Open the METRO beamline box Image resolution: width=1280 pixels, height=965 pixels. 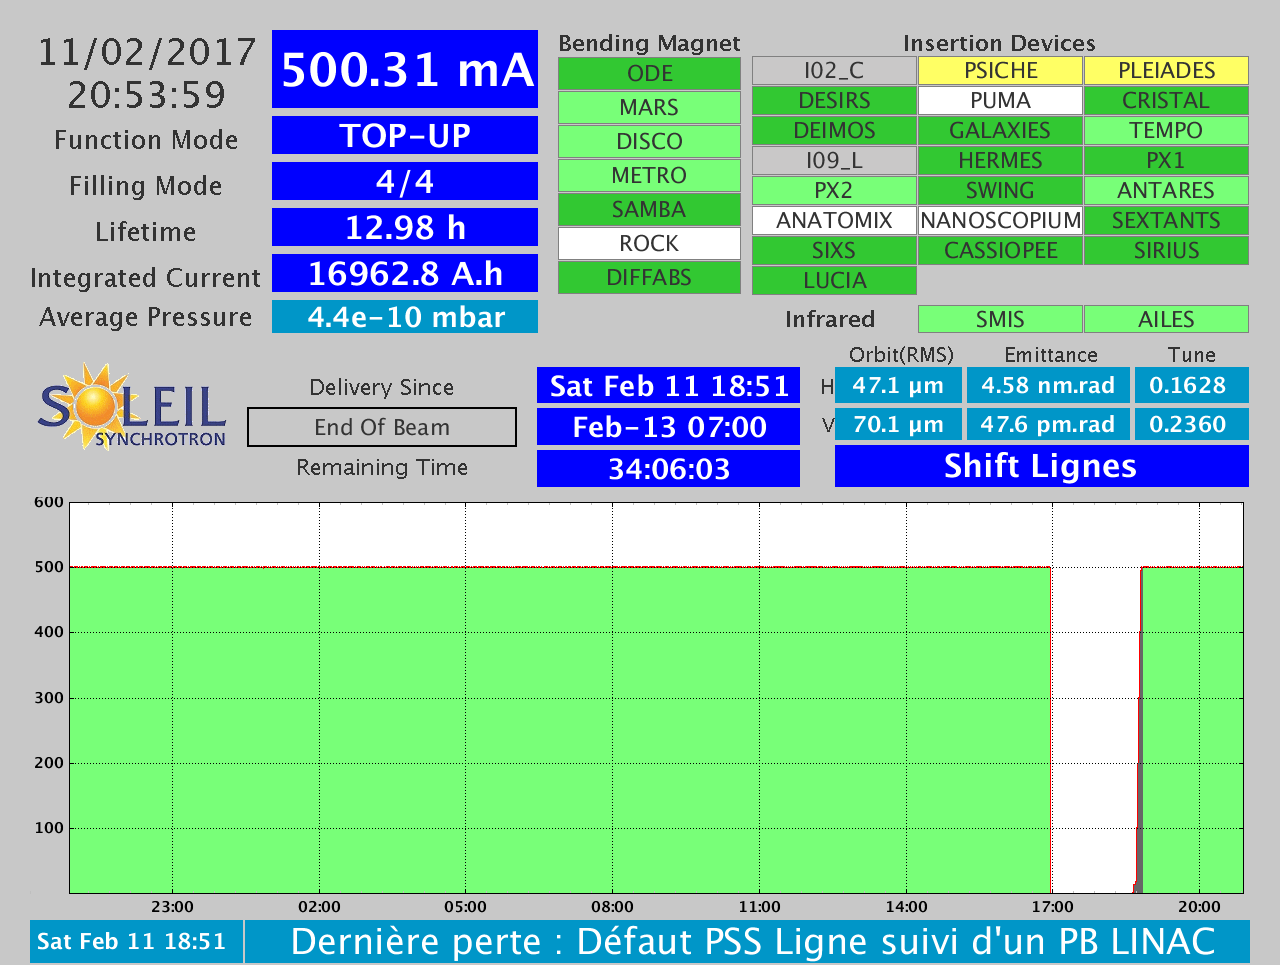click(649, 175)
